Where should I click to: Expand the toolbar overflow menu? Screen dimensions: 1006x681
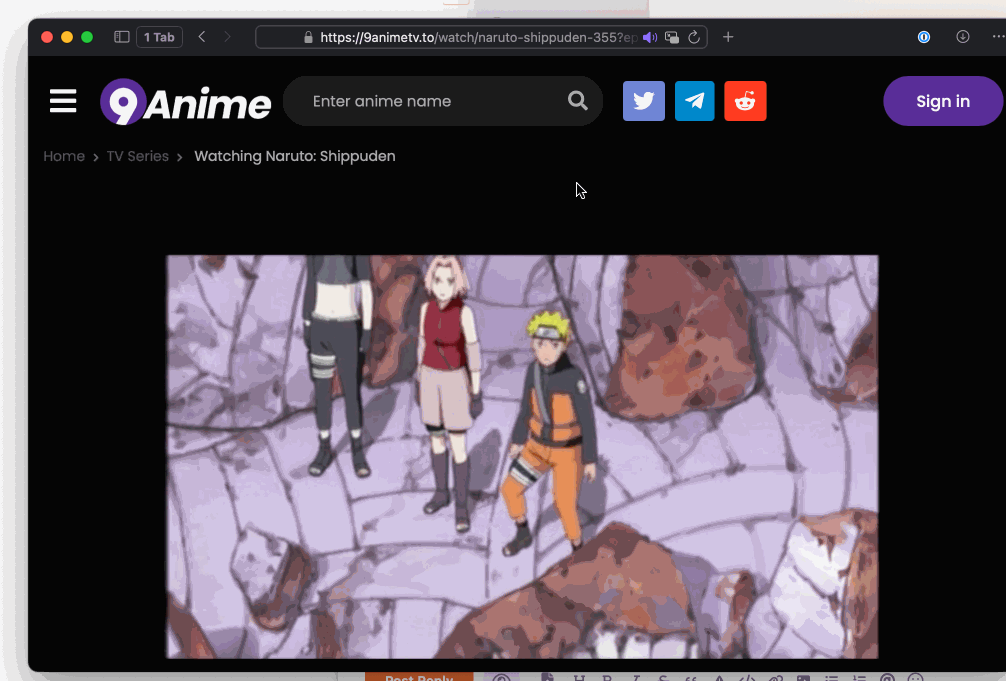[x=998, y=37]
